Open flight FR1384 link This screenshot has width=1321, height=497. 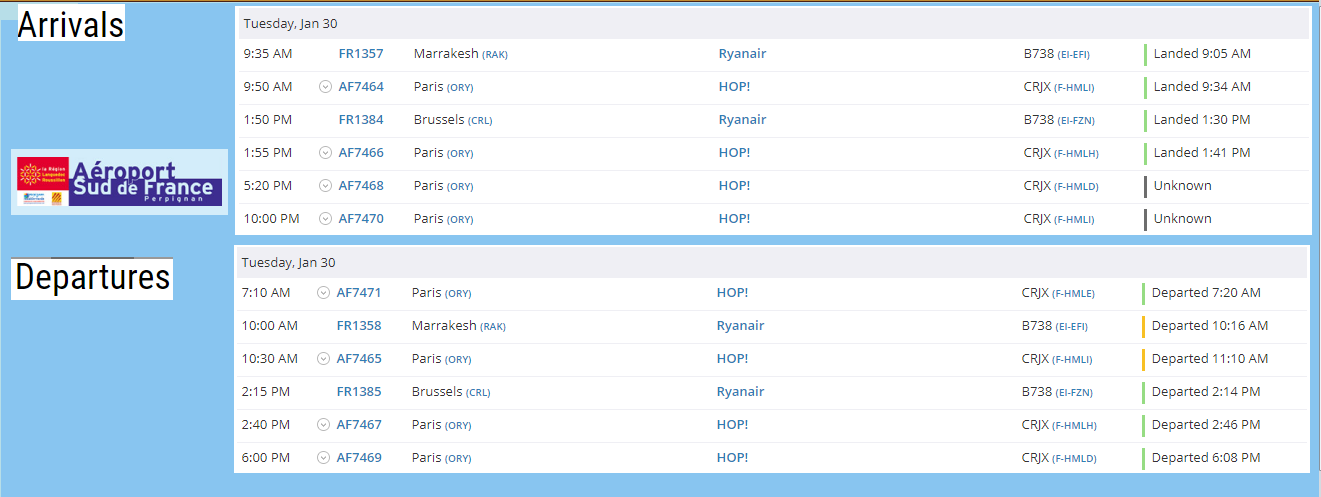tap(361, 120)
